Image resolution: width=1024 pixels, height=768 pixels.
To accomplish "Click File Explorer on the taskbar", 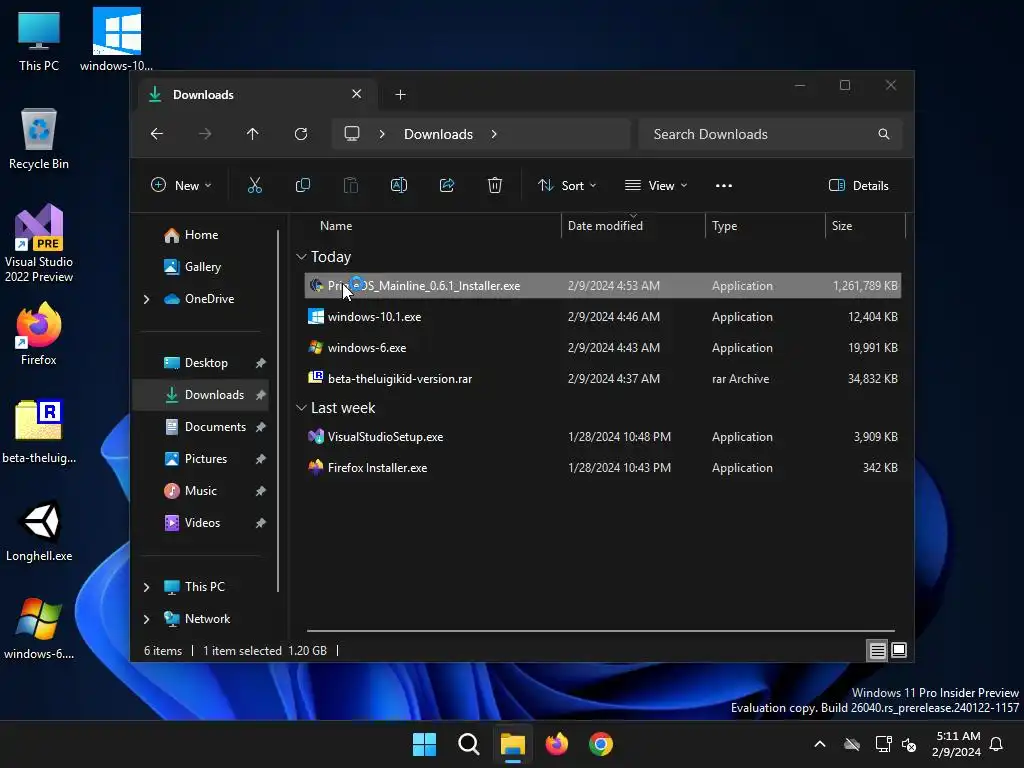I will tap(513, 744).
